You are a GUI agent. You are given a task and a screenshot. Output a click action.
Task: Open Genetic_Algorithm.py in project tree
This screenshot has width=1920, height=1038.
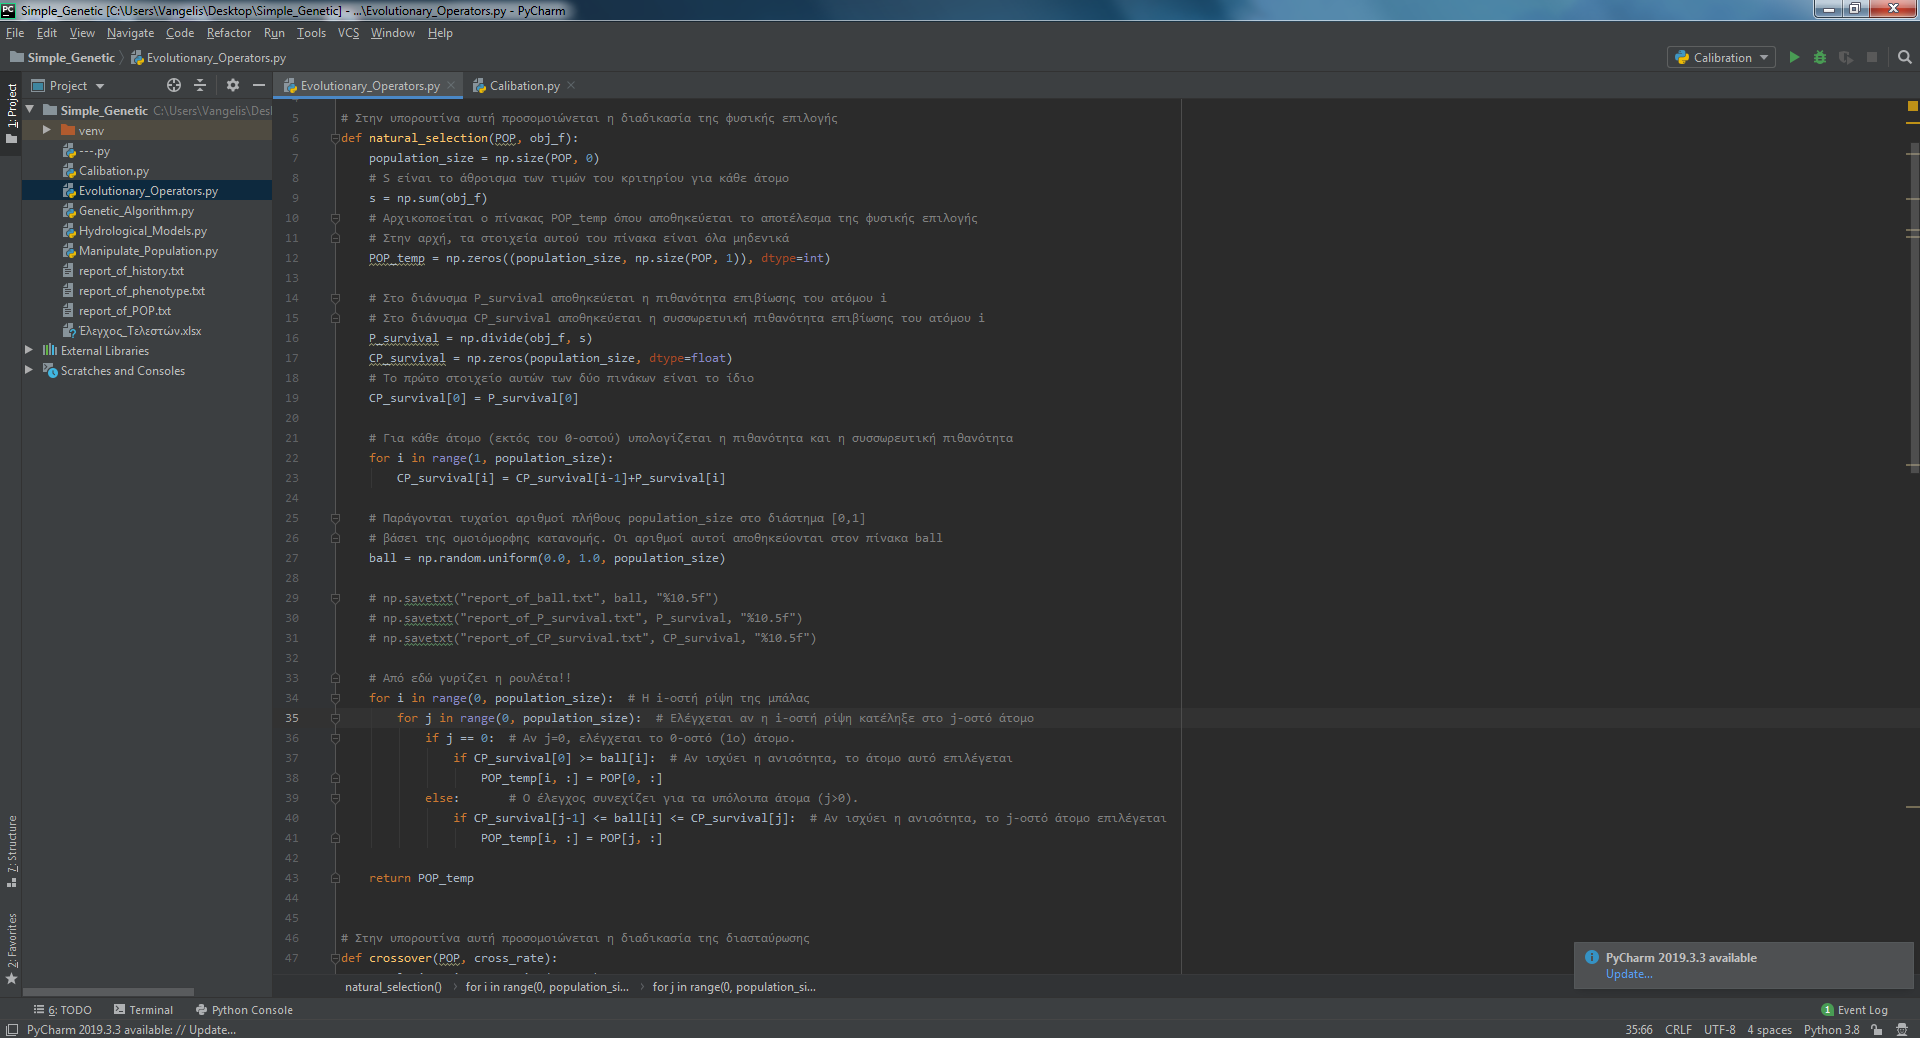pos(136,211)
